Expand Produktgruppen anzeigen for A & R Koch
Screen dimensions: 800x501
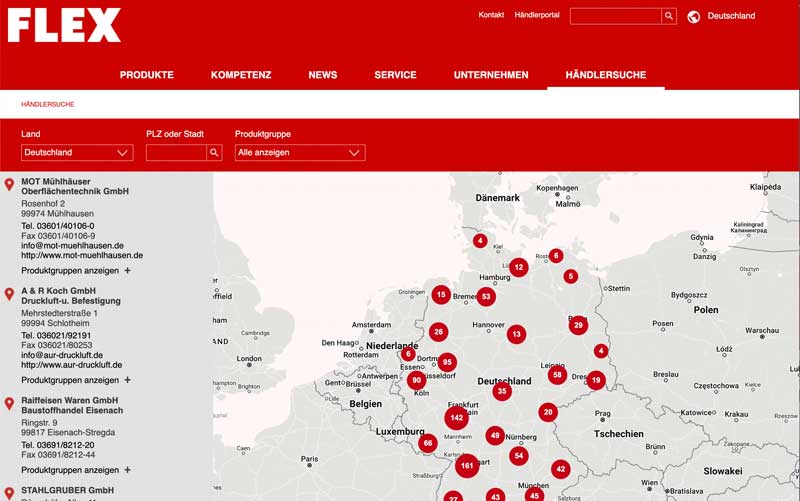(x=76, y=380)
